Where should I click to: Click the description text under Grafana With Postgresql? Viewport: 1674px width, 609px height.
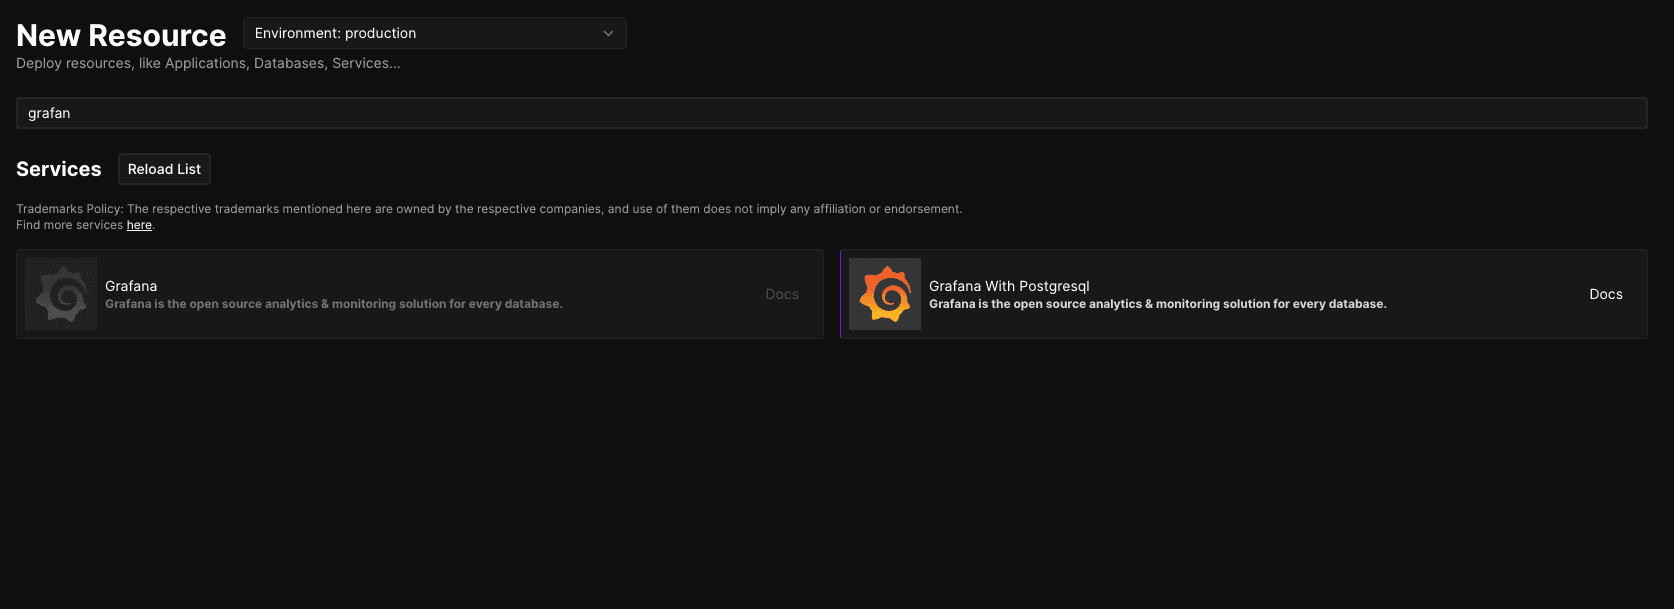(1157, 304)
